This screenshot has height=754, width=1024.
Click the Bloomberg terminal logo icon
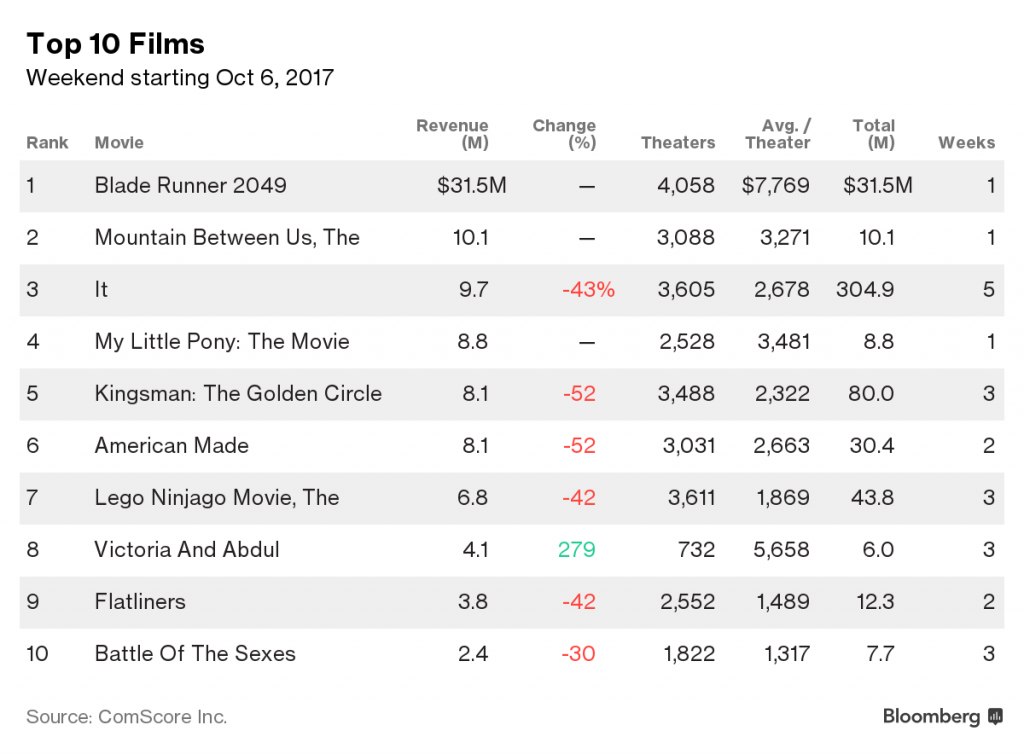995,716
